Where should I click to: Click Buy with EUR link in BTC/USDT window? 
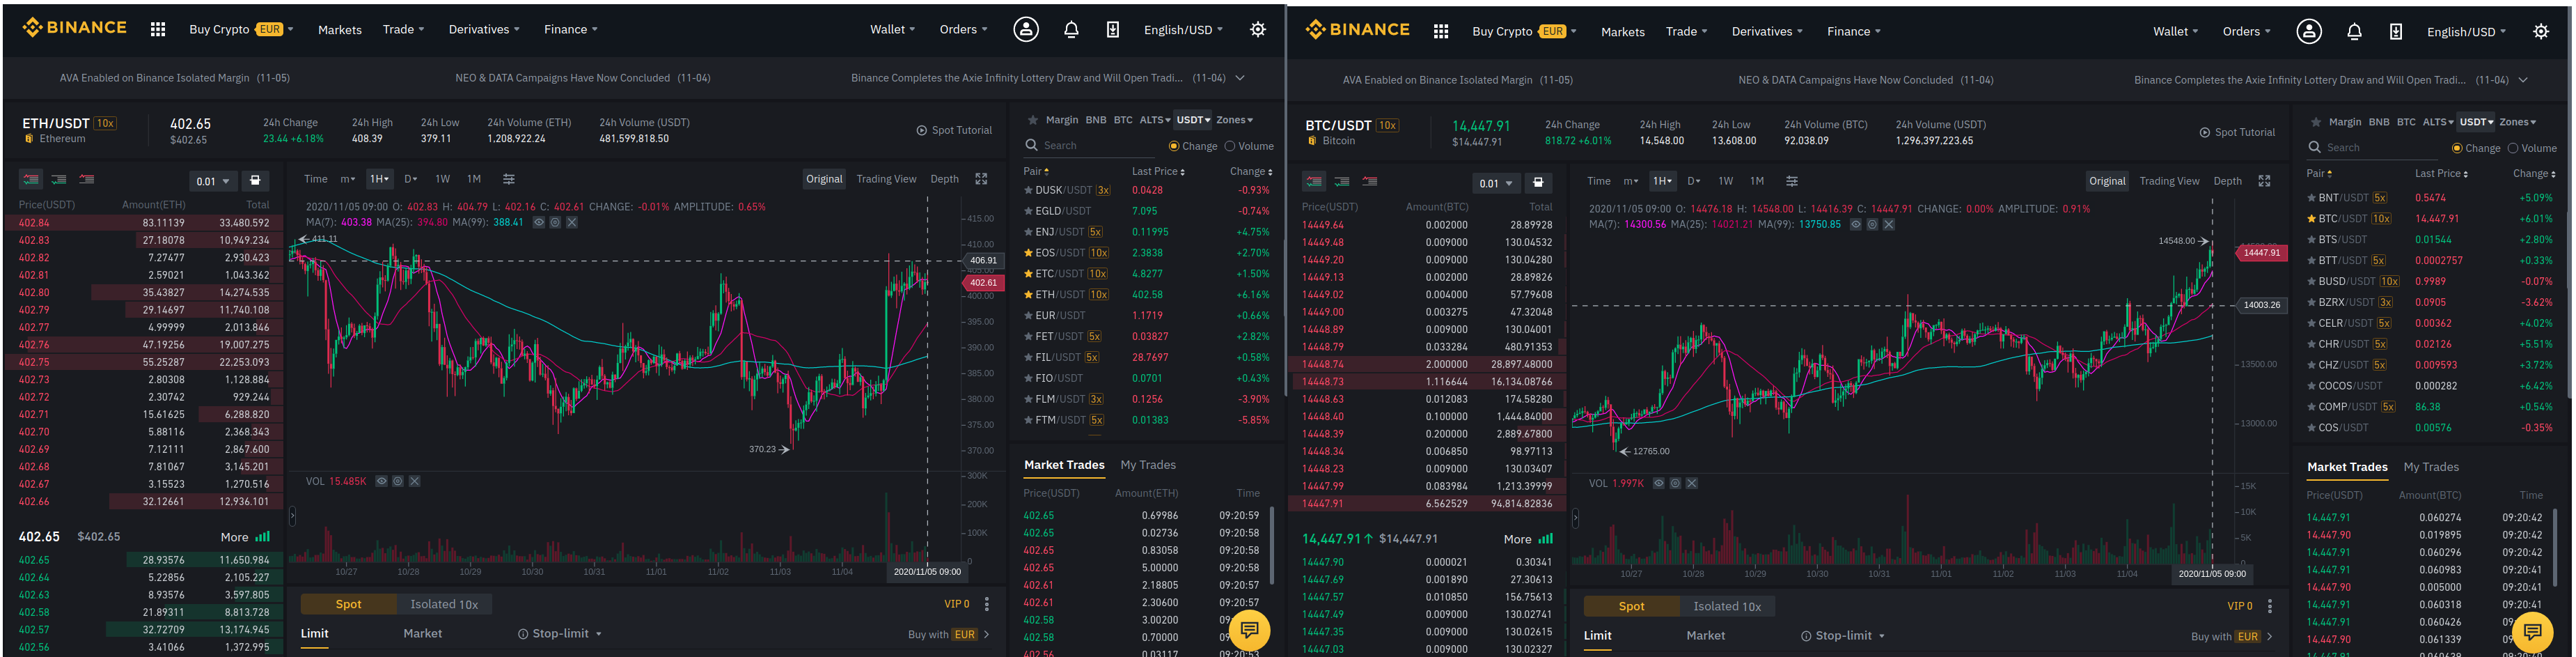point(2231,636)
